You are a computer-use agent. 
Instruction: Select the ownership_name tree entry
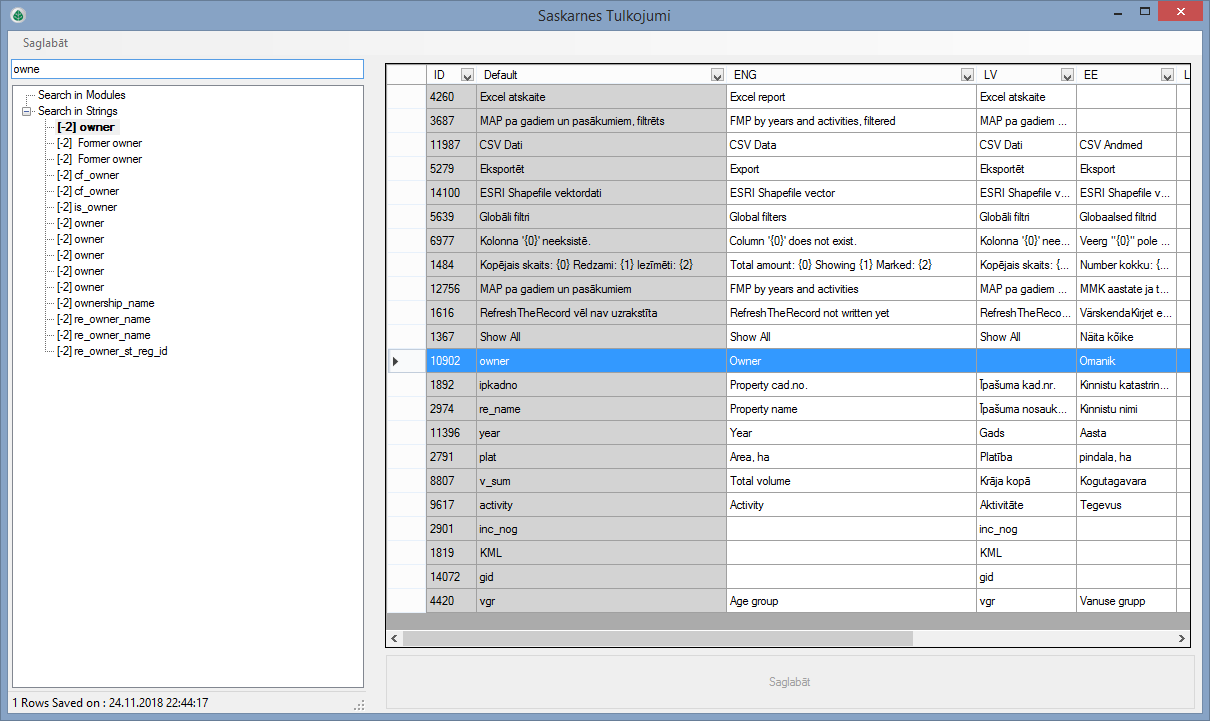pos(105,303)
